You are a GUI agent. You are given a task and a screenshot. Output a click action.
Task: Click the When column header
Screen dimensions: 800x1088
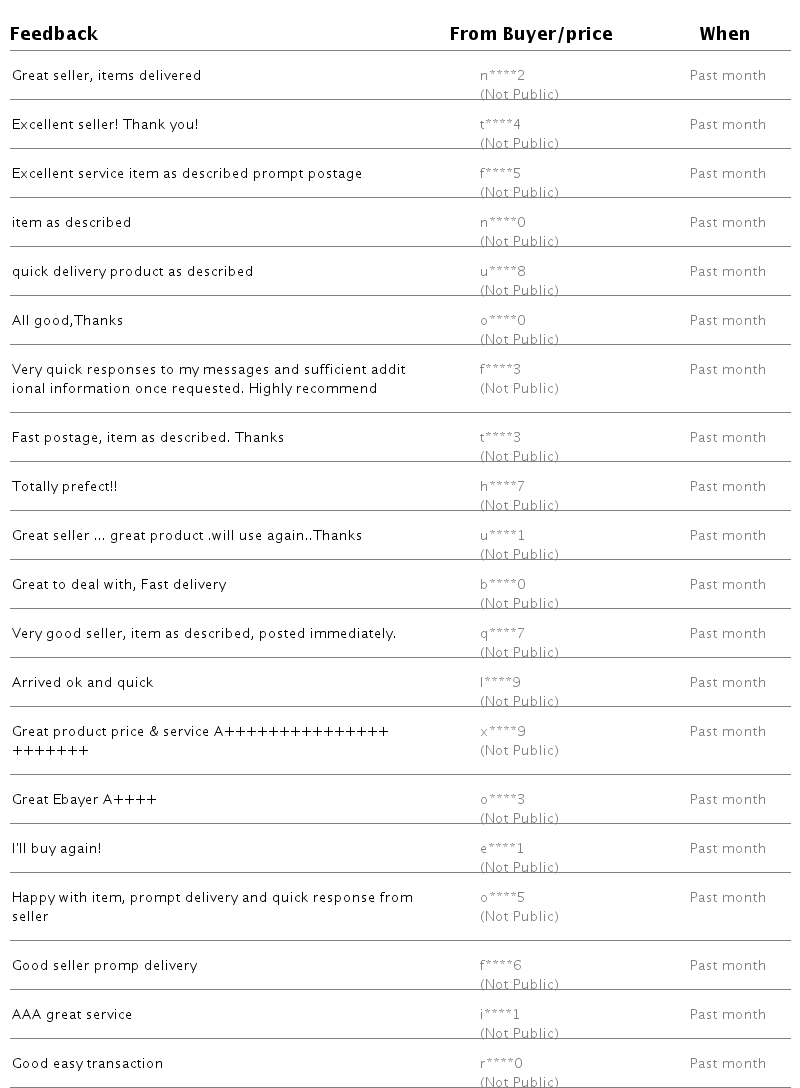724,33
